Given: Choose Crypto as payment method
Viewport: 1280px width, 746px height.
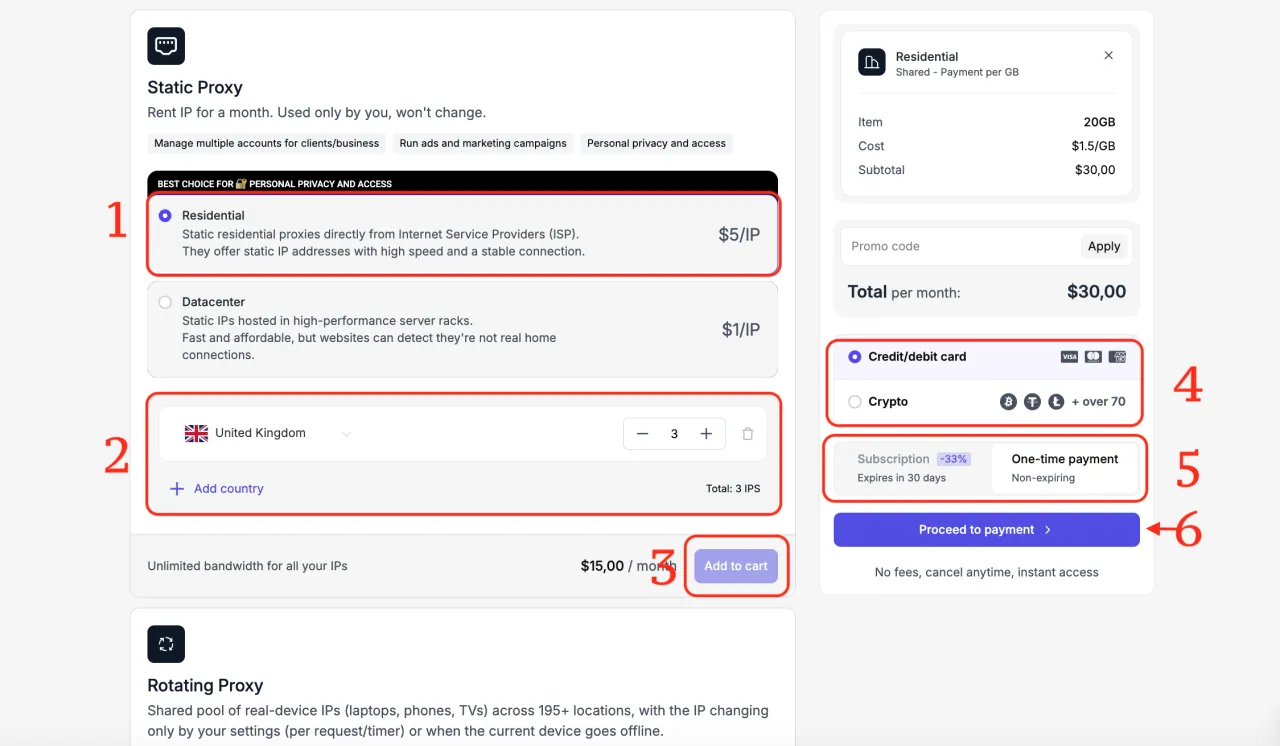Looking at the screenshot, I should coord(854,402).
